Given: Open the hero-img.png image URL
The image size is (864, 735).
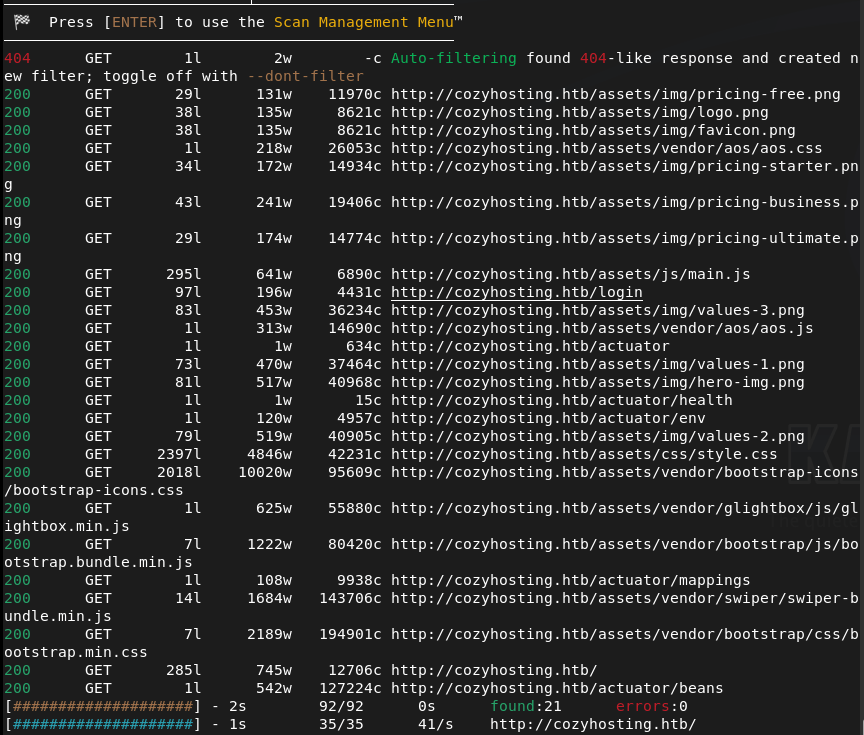Looking at the screenshot, I should pos(597,382).
